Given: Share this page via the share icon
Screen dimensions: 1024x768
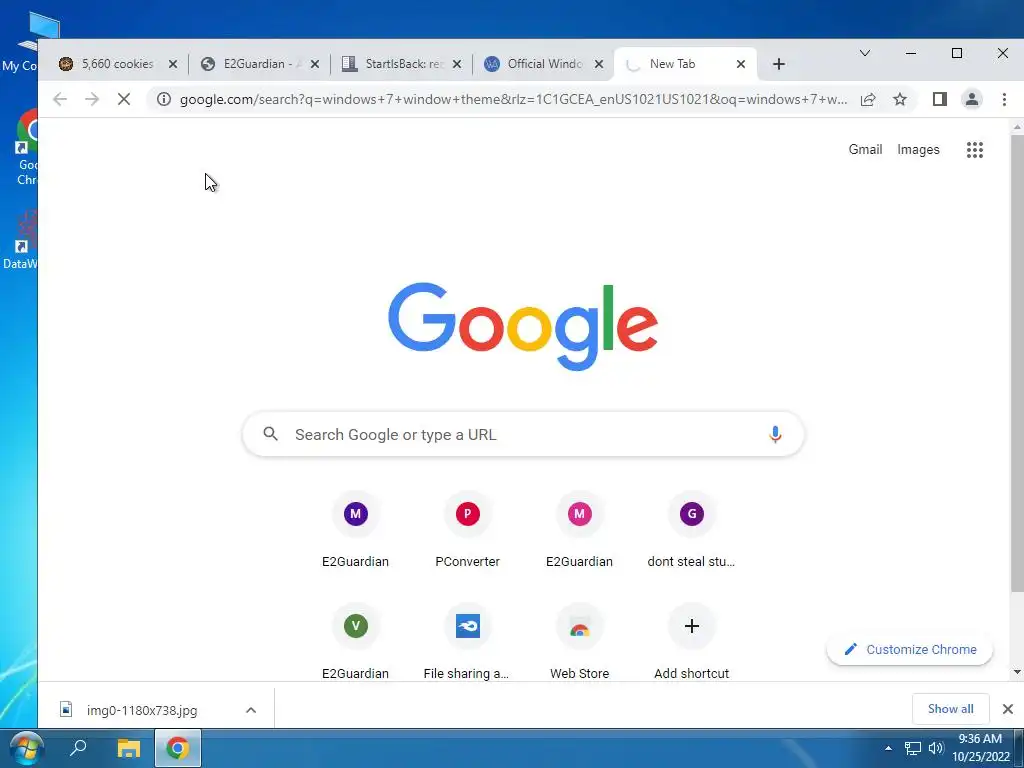Looking at the screenshot, I should tap(868, 99).
